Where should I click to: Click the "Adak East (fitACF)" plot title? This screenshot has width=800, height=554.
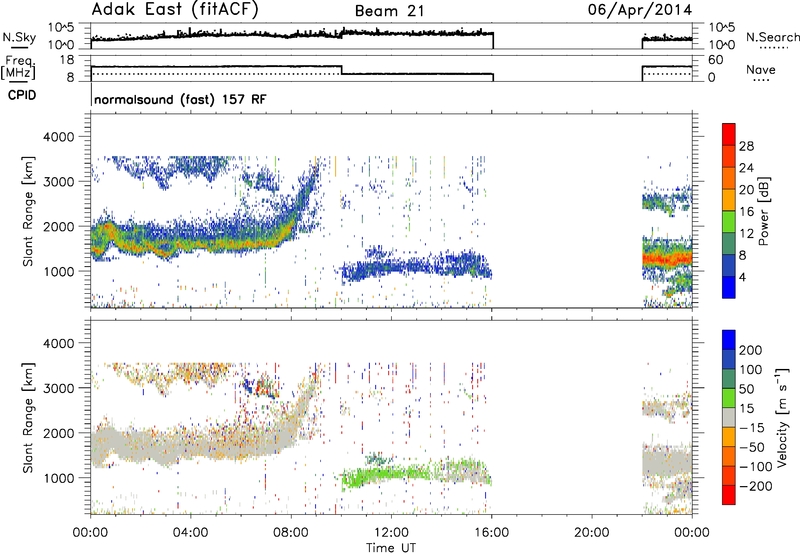pos(175,10)
